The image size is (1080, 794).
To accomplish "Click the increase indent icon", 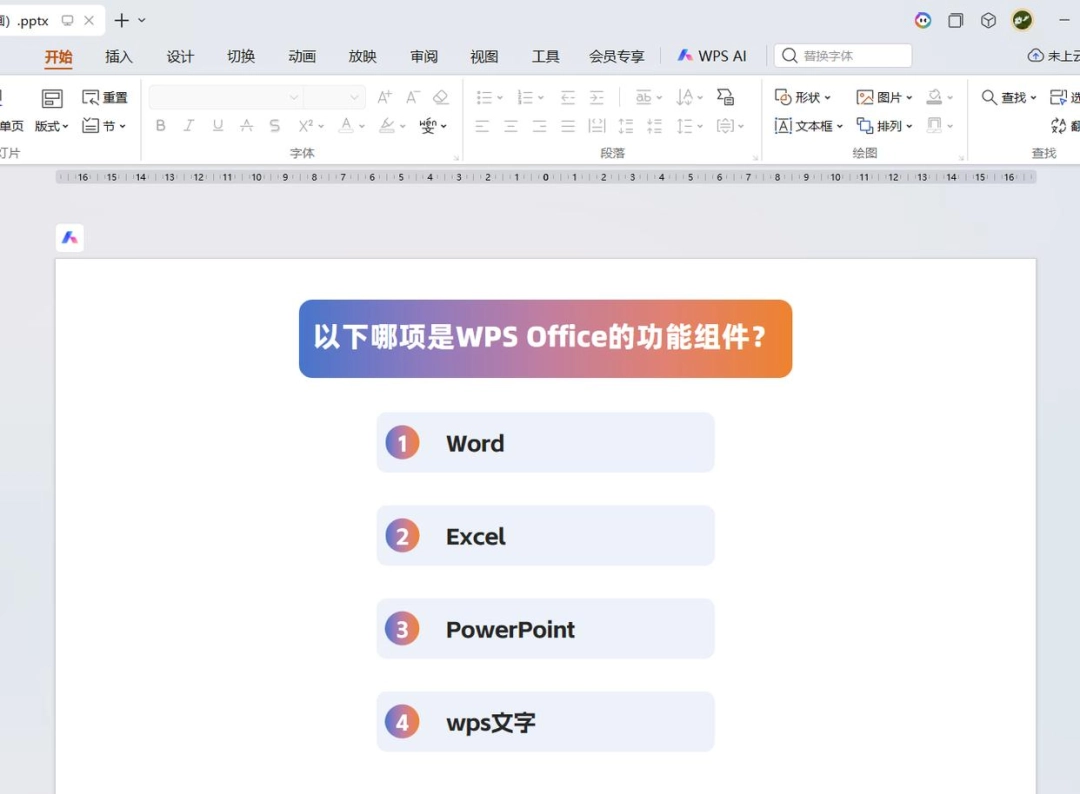I will coord(596,97).
